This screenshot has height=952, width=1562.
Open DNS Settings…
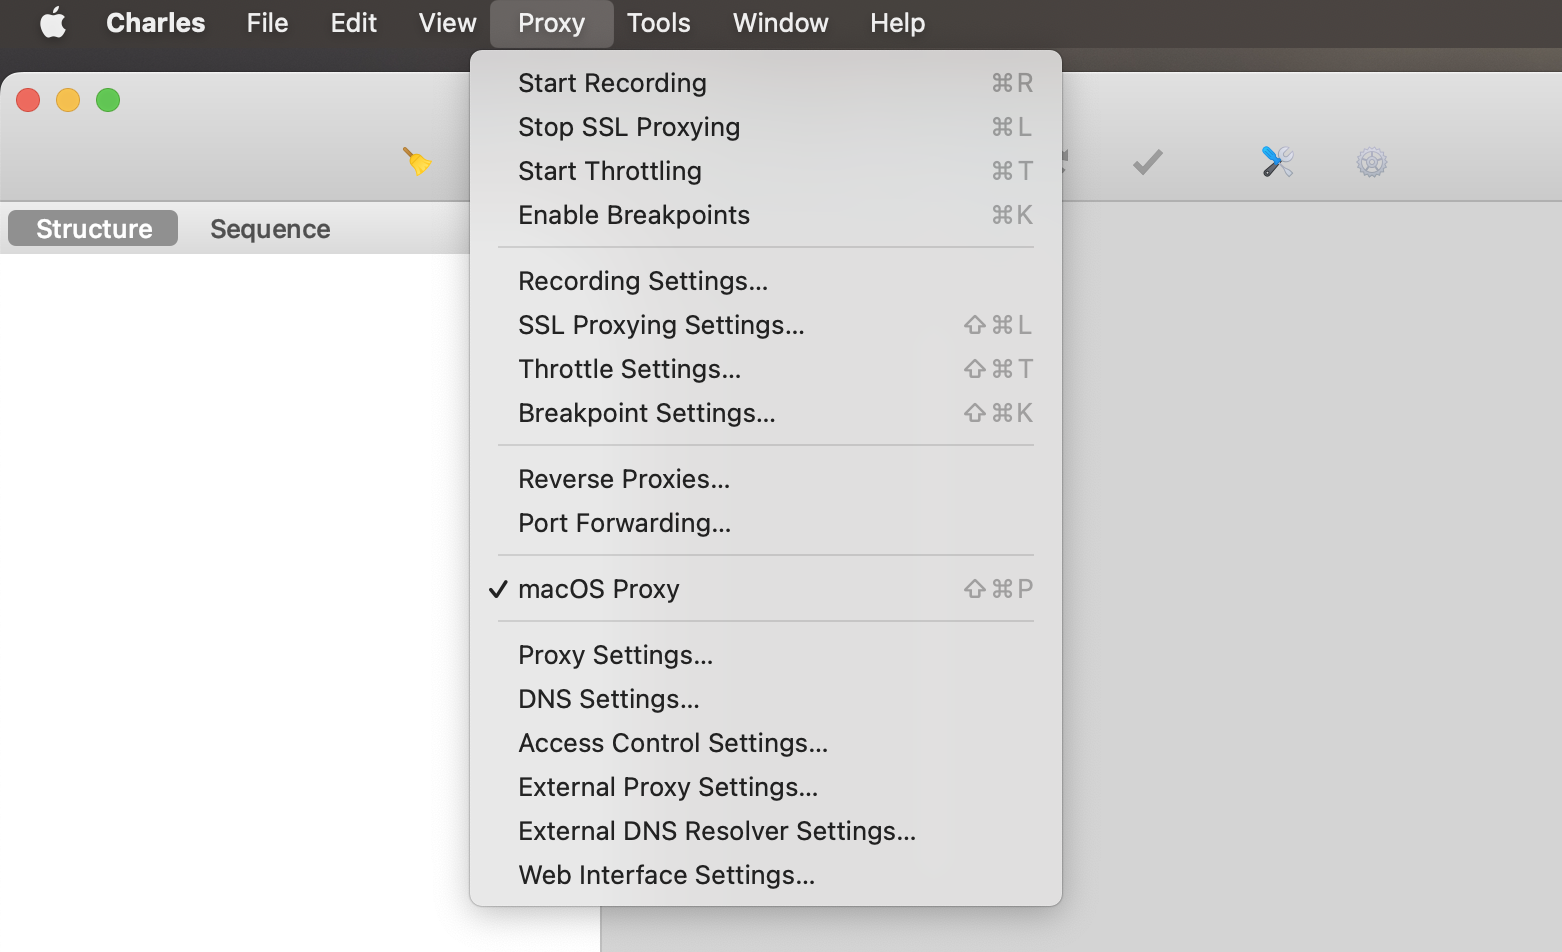click(766, 699)
